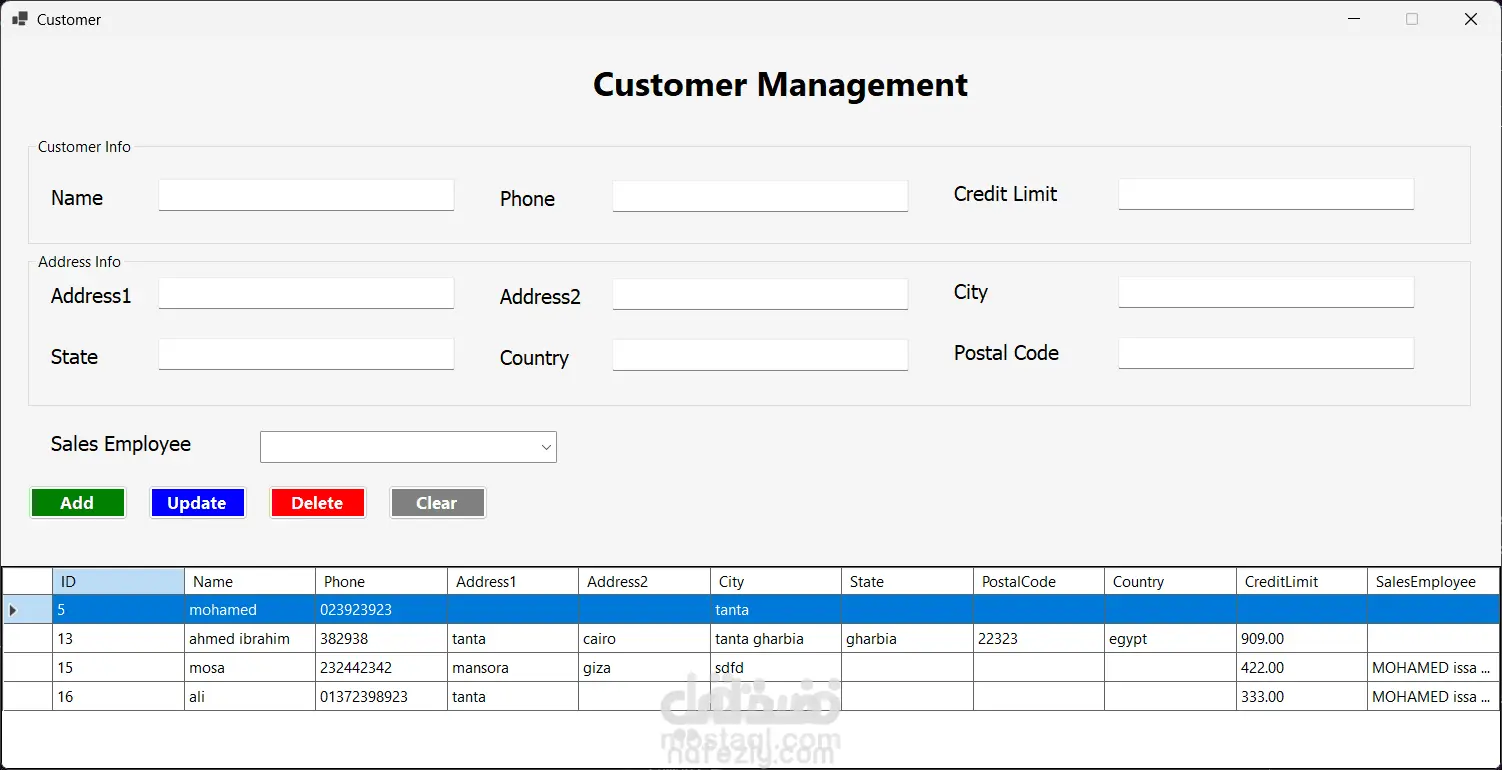Click the Address1 column header
This screenshot has width=1502, height=770.
513,581
